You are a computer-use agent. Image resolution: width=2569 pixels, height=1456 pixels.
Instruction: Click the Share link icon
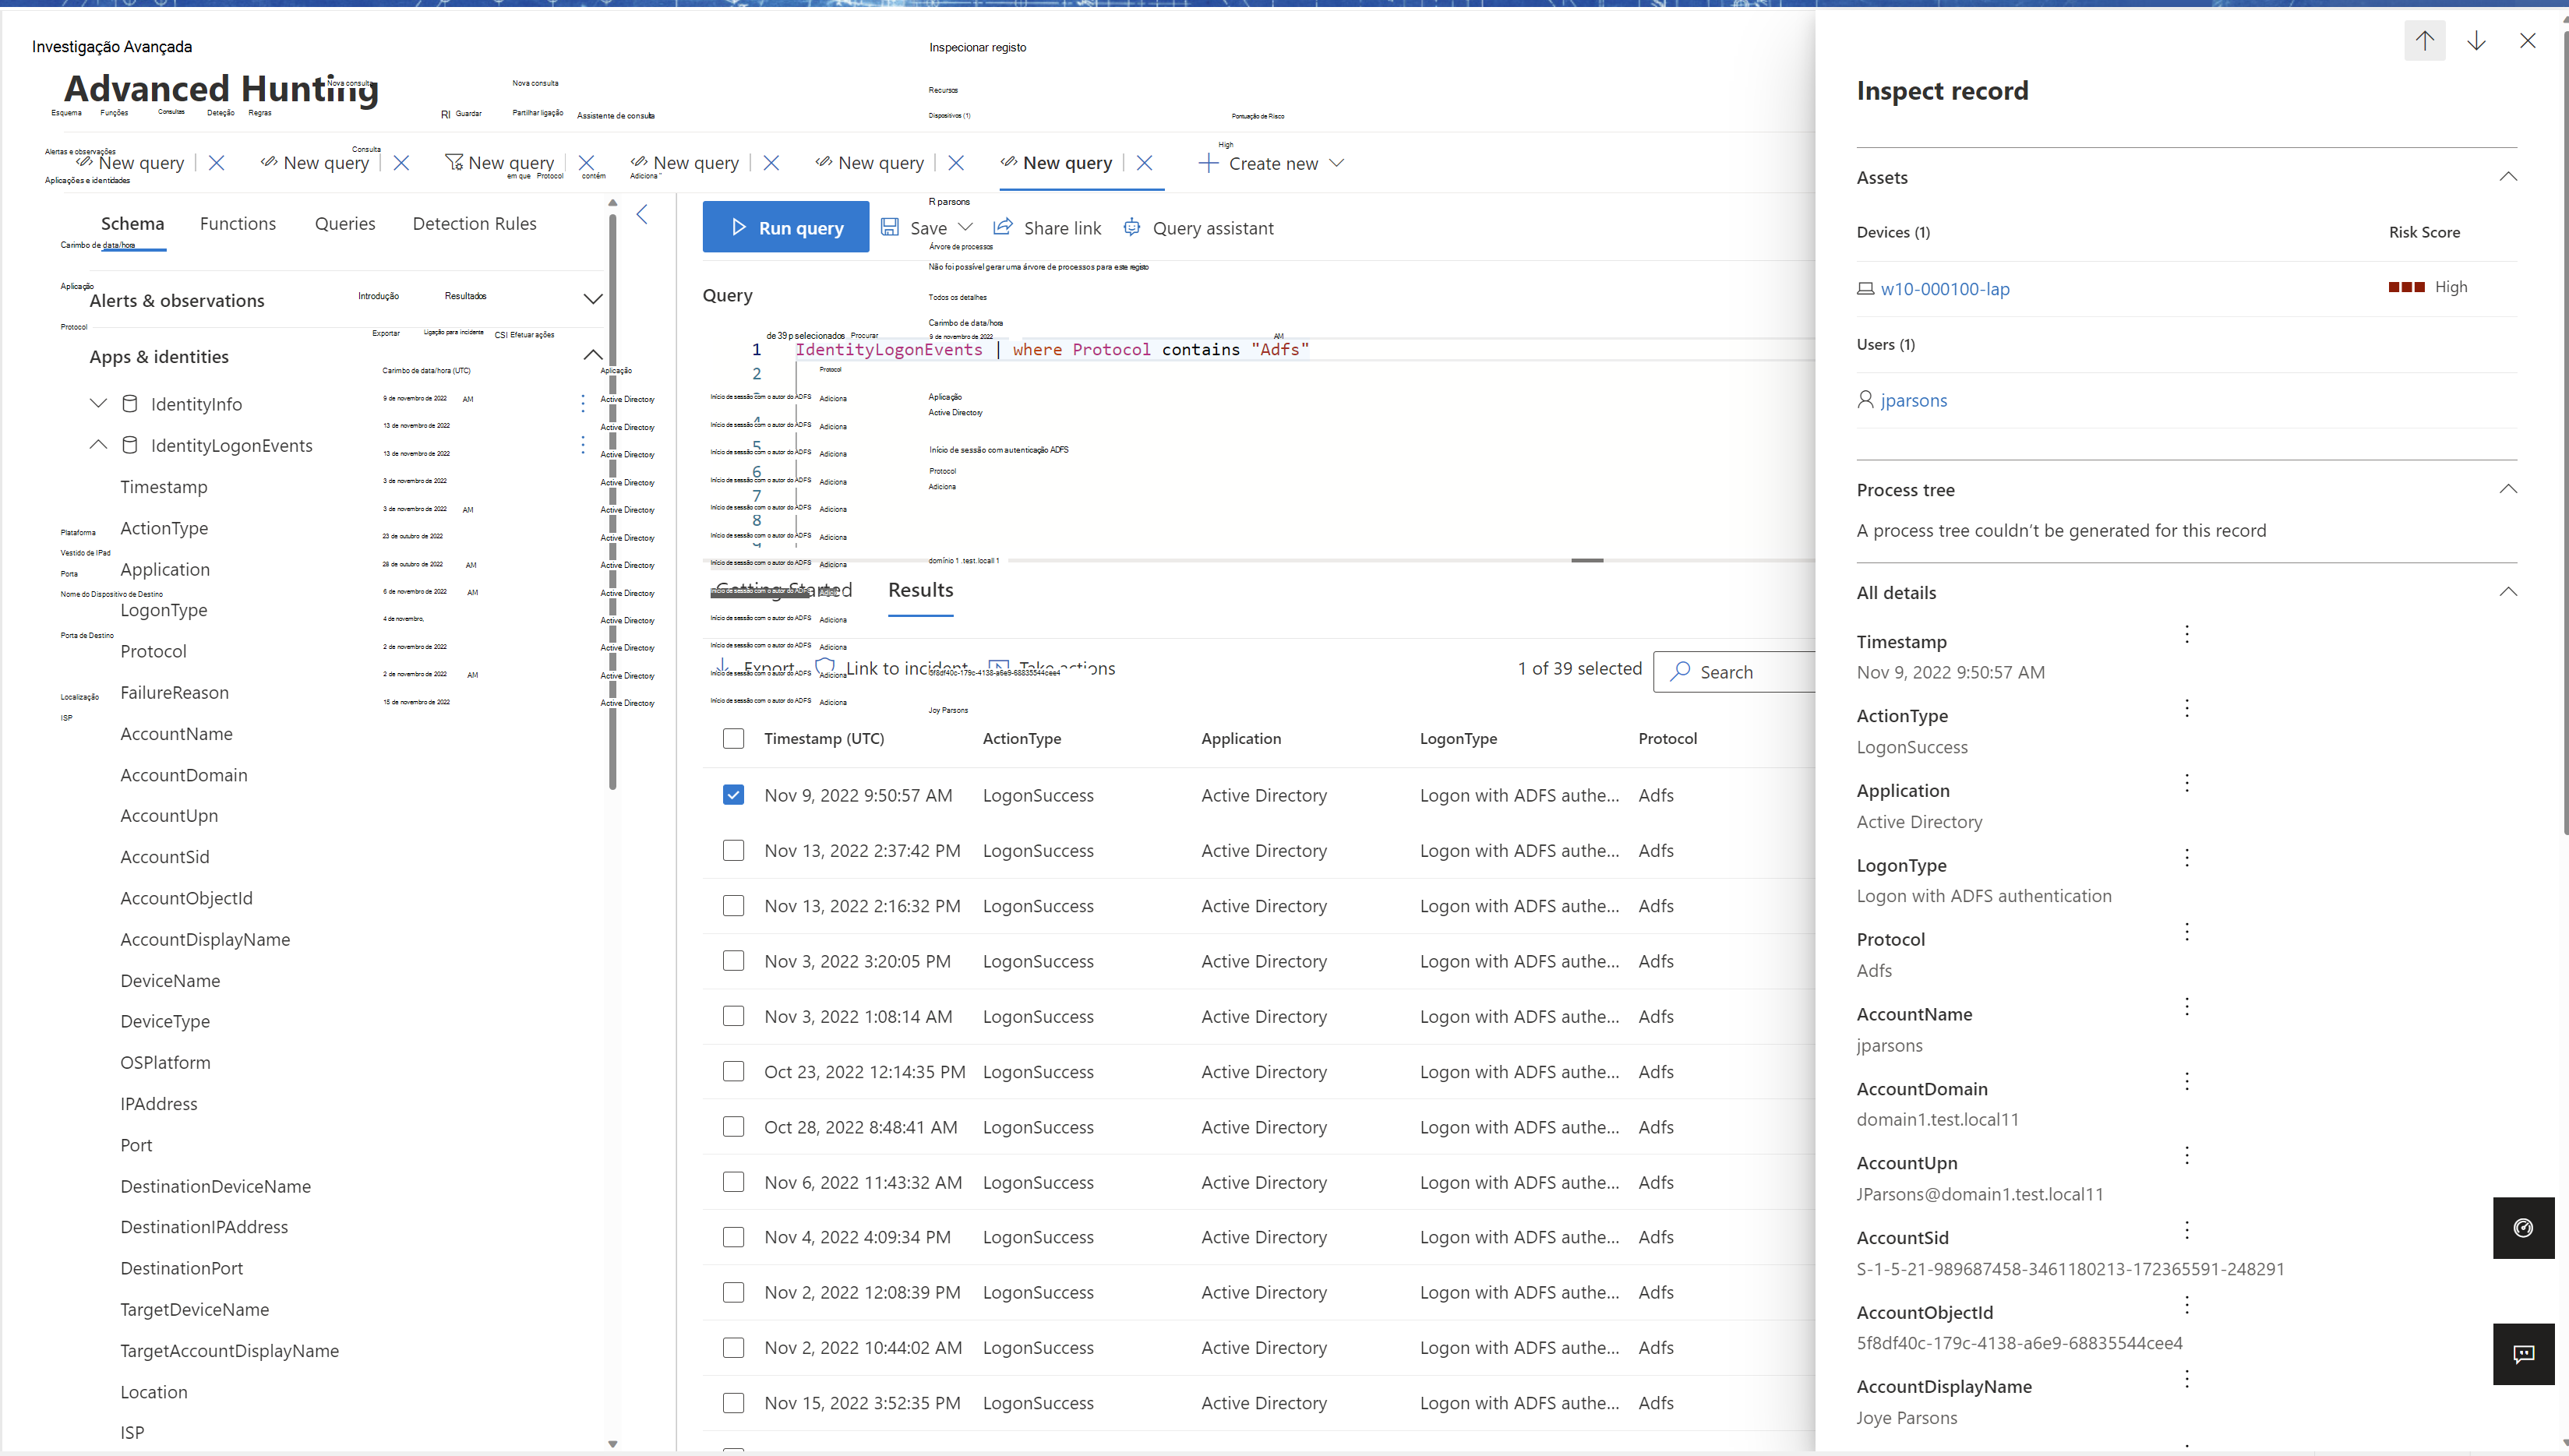(x=1004, y=227)
